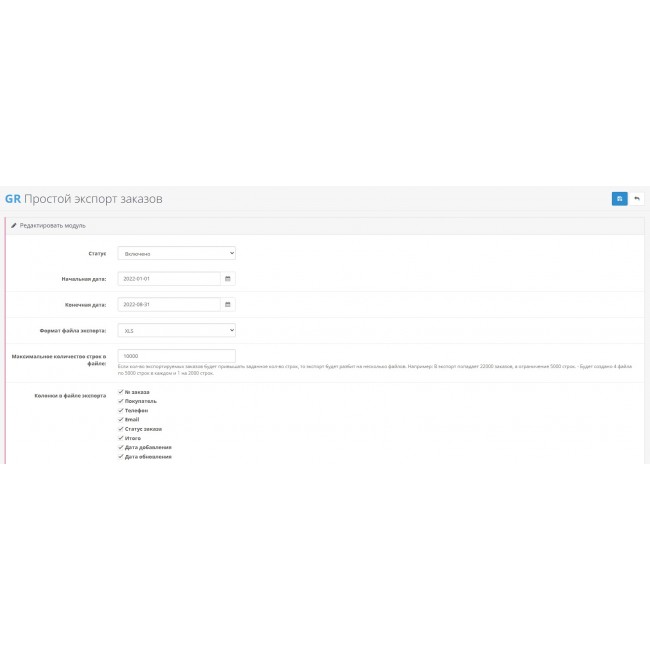
Task: Click the maximum rows per file field
Action: [176, 355]
